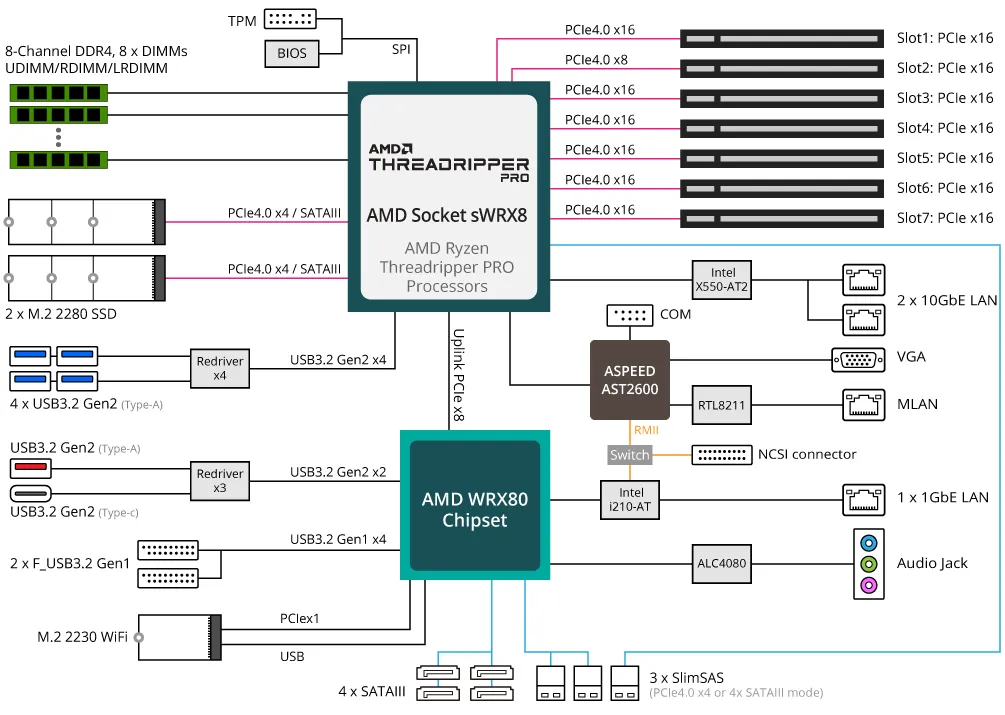The image size is (1005, 715).
Task: Select the 2 x M.2 2280 SSD label
Action: click(59, 313)
